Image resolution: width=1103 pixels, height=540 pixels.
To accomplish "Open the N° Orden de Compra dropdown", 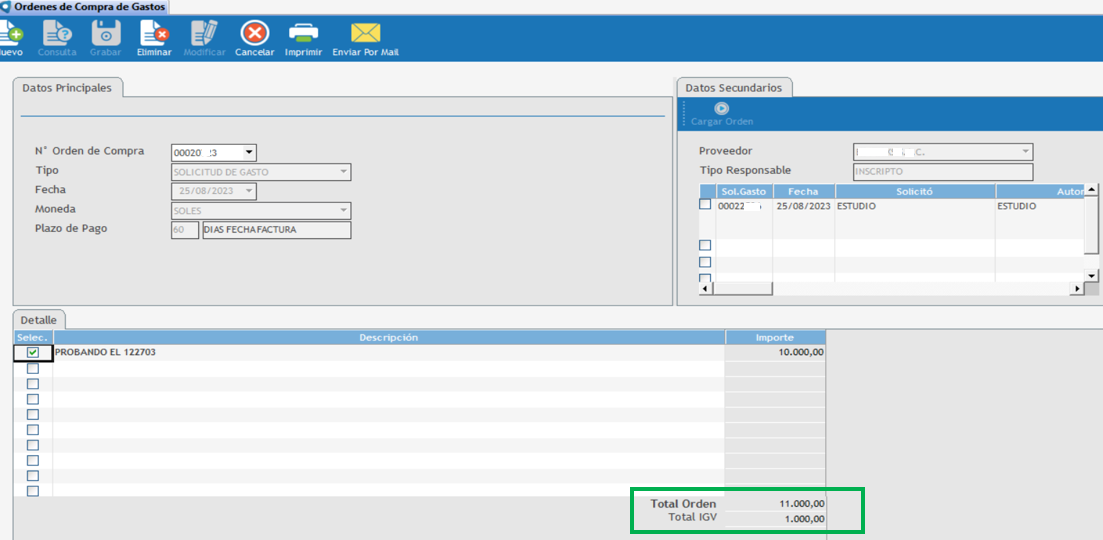I will (249, 152).
